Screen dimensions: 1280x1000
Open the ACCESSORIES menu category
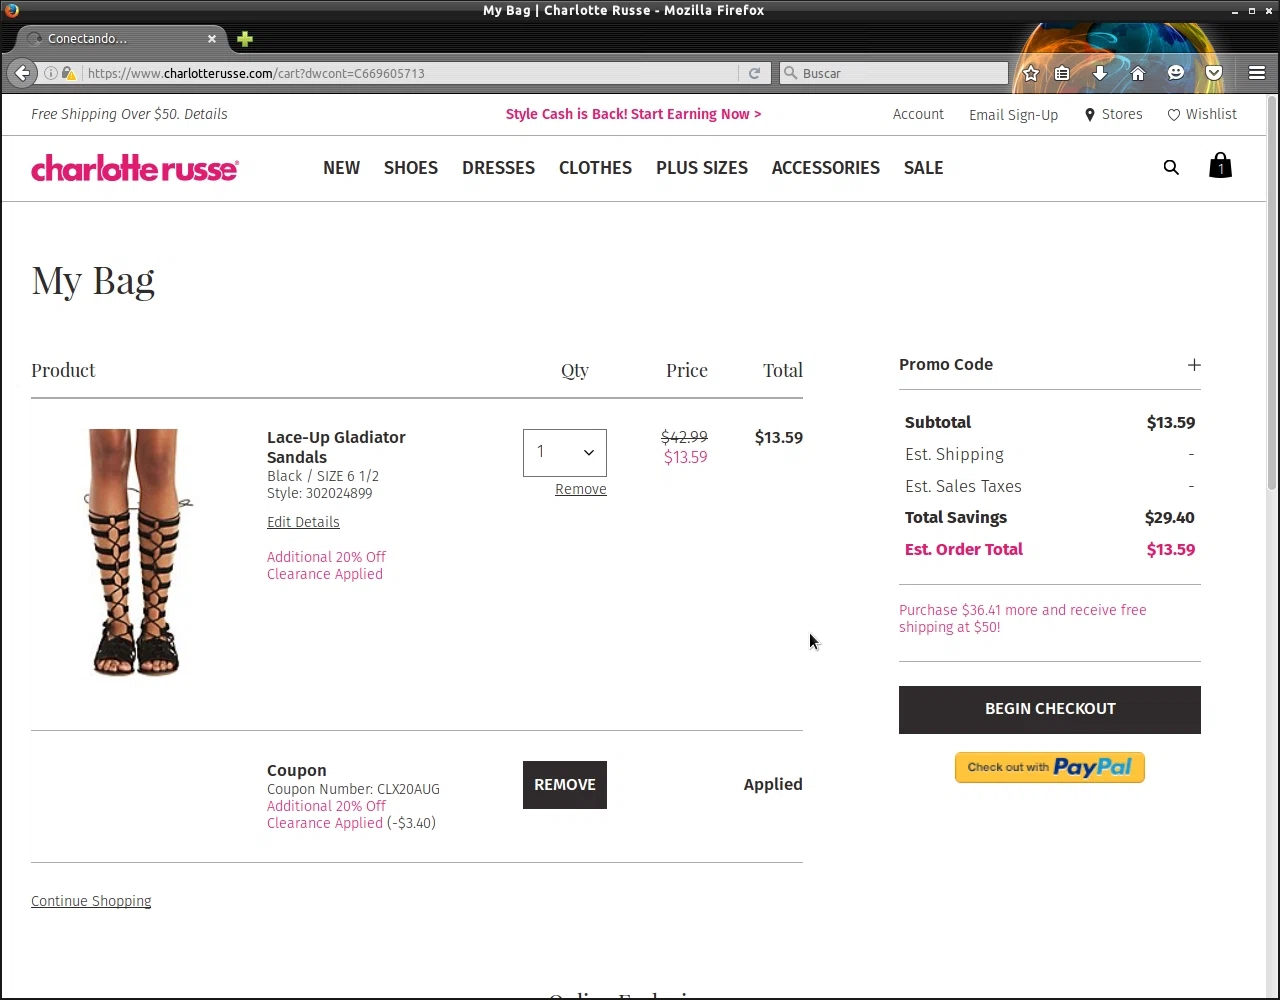[x=826, y=168]
